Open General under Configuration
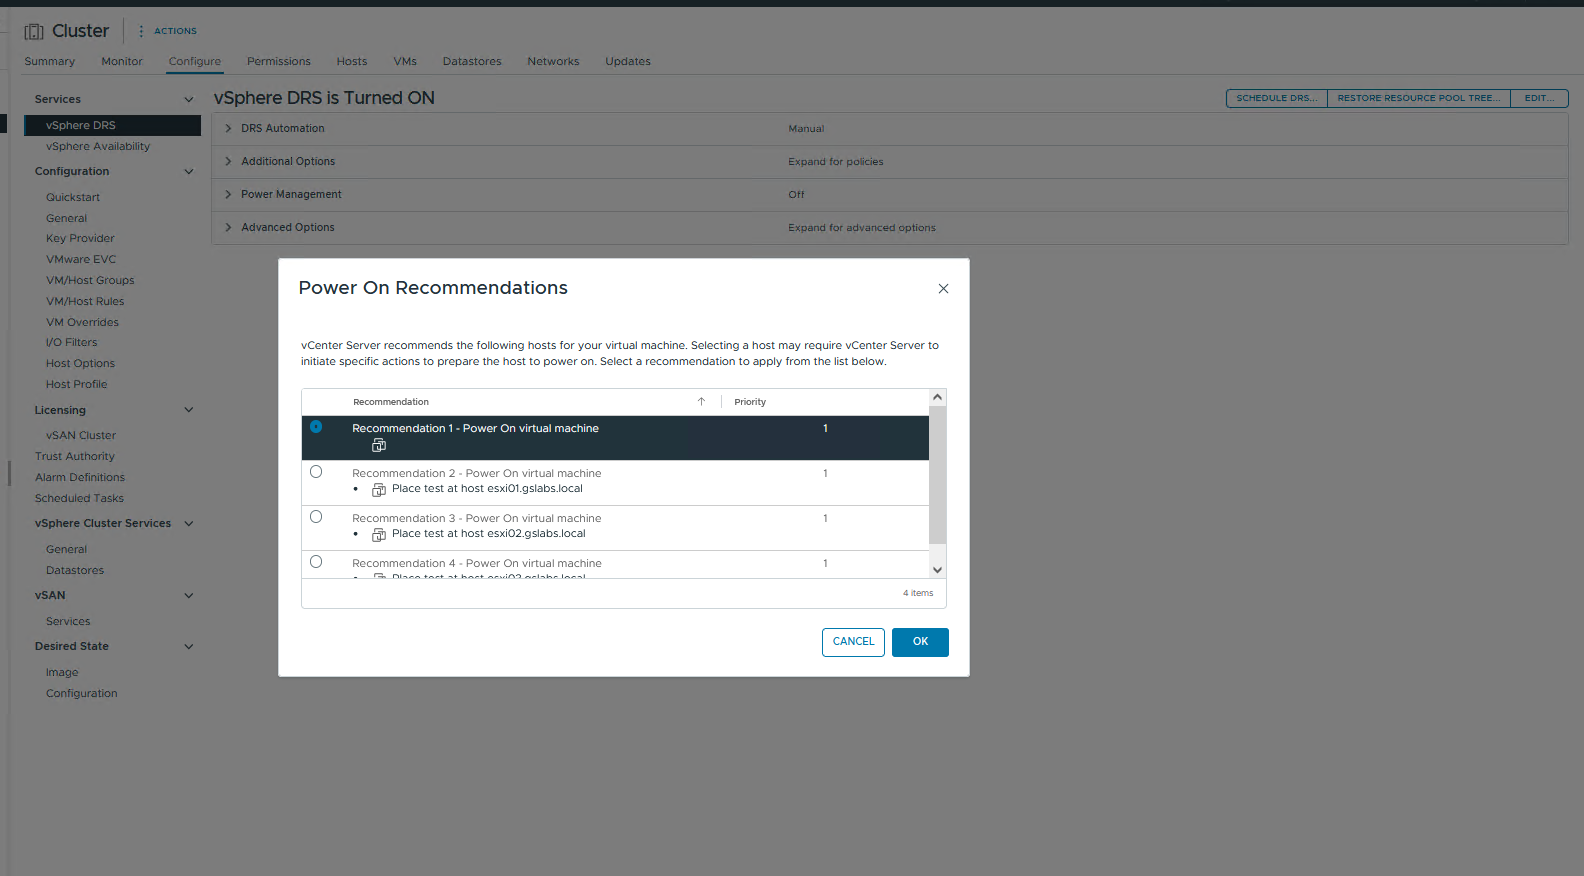This screenshot has width=1584, height=876. click(66, 218)
